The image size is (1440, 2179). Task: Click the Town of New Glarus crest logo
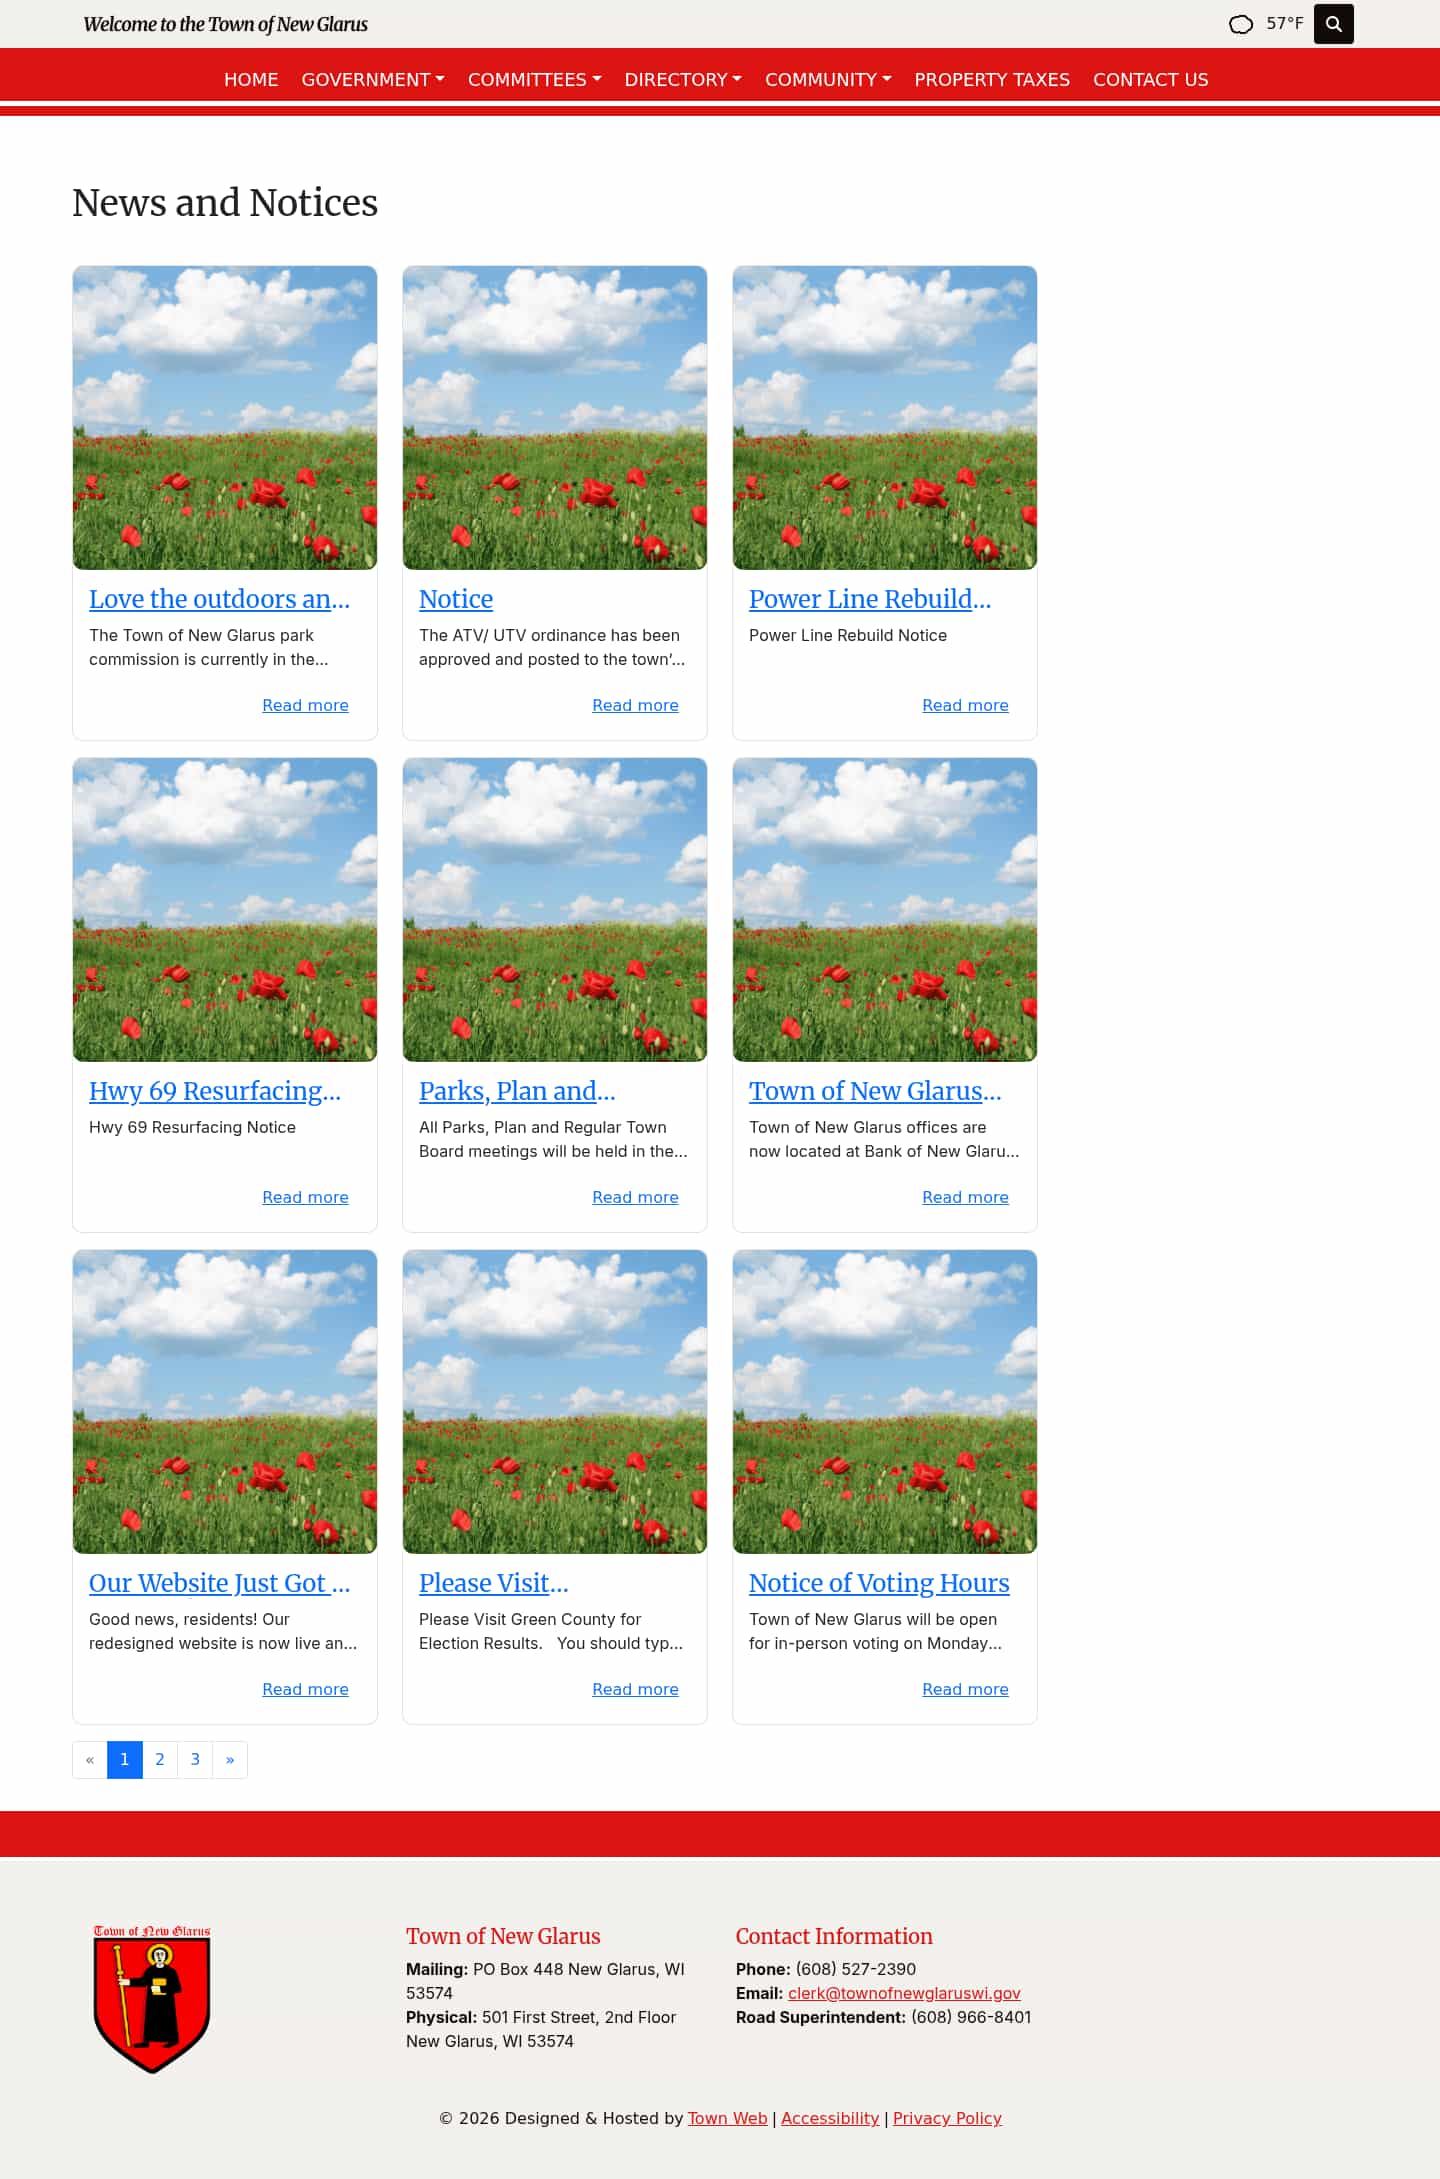[152, 1998]
